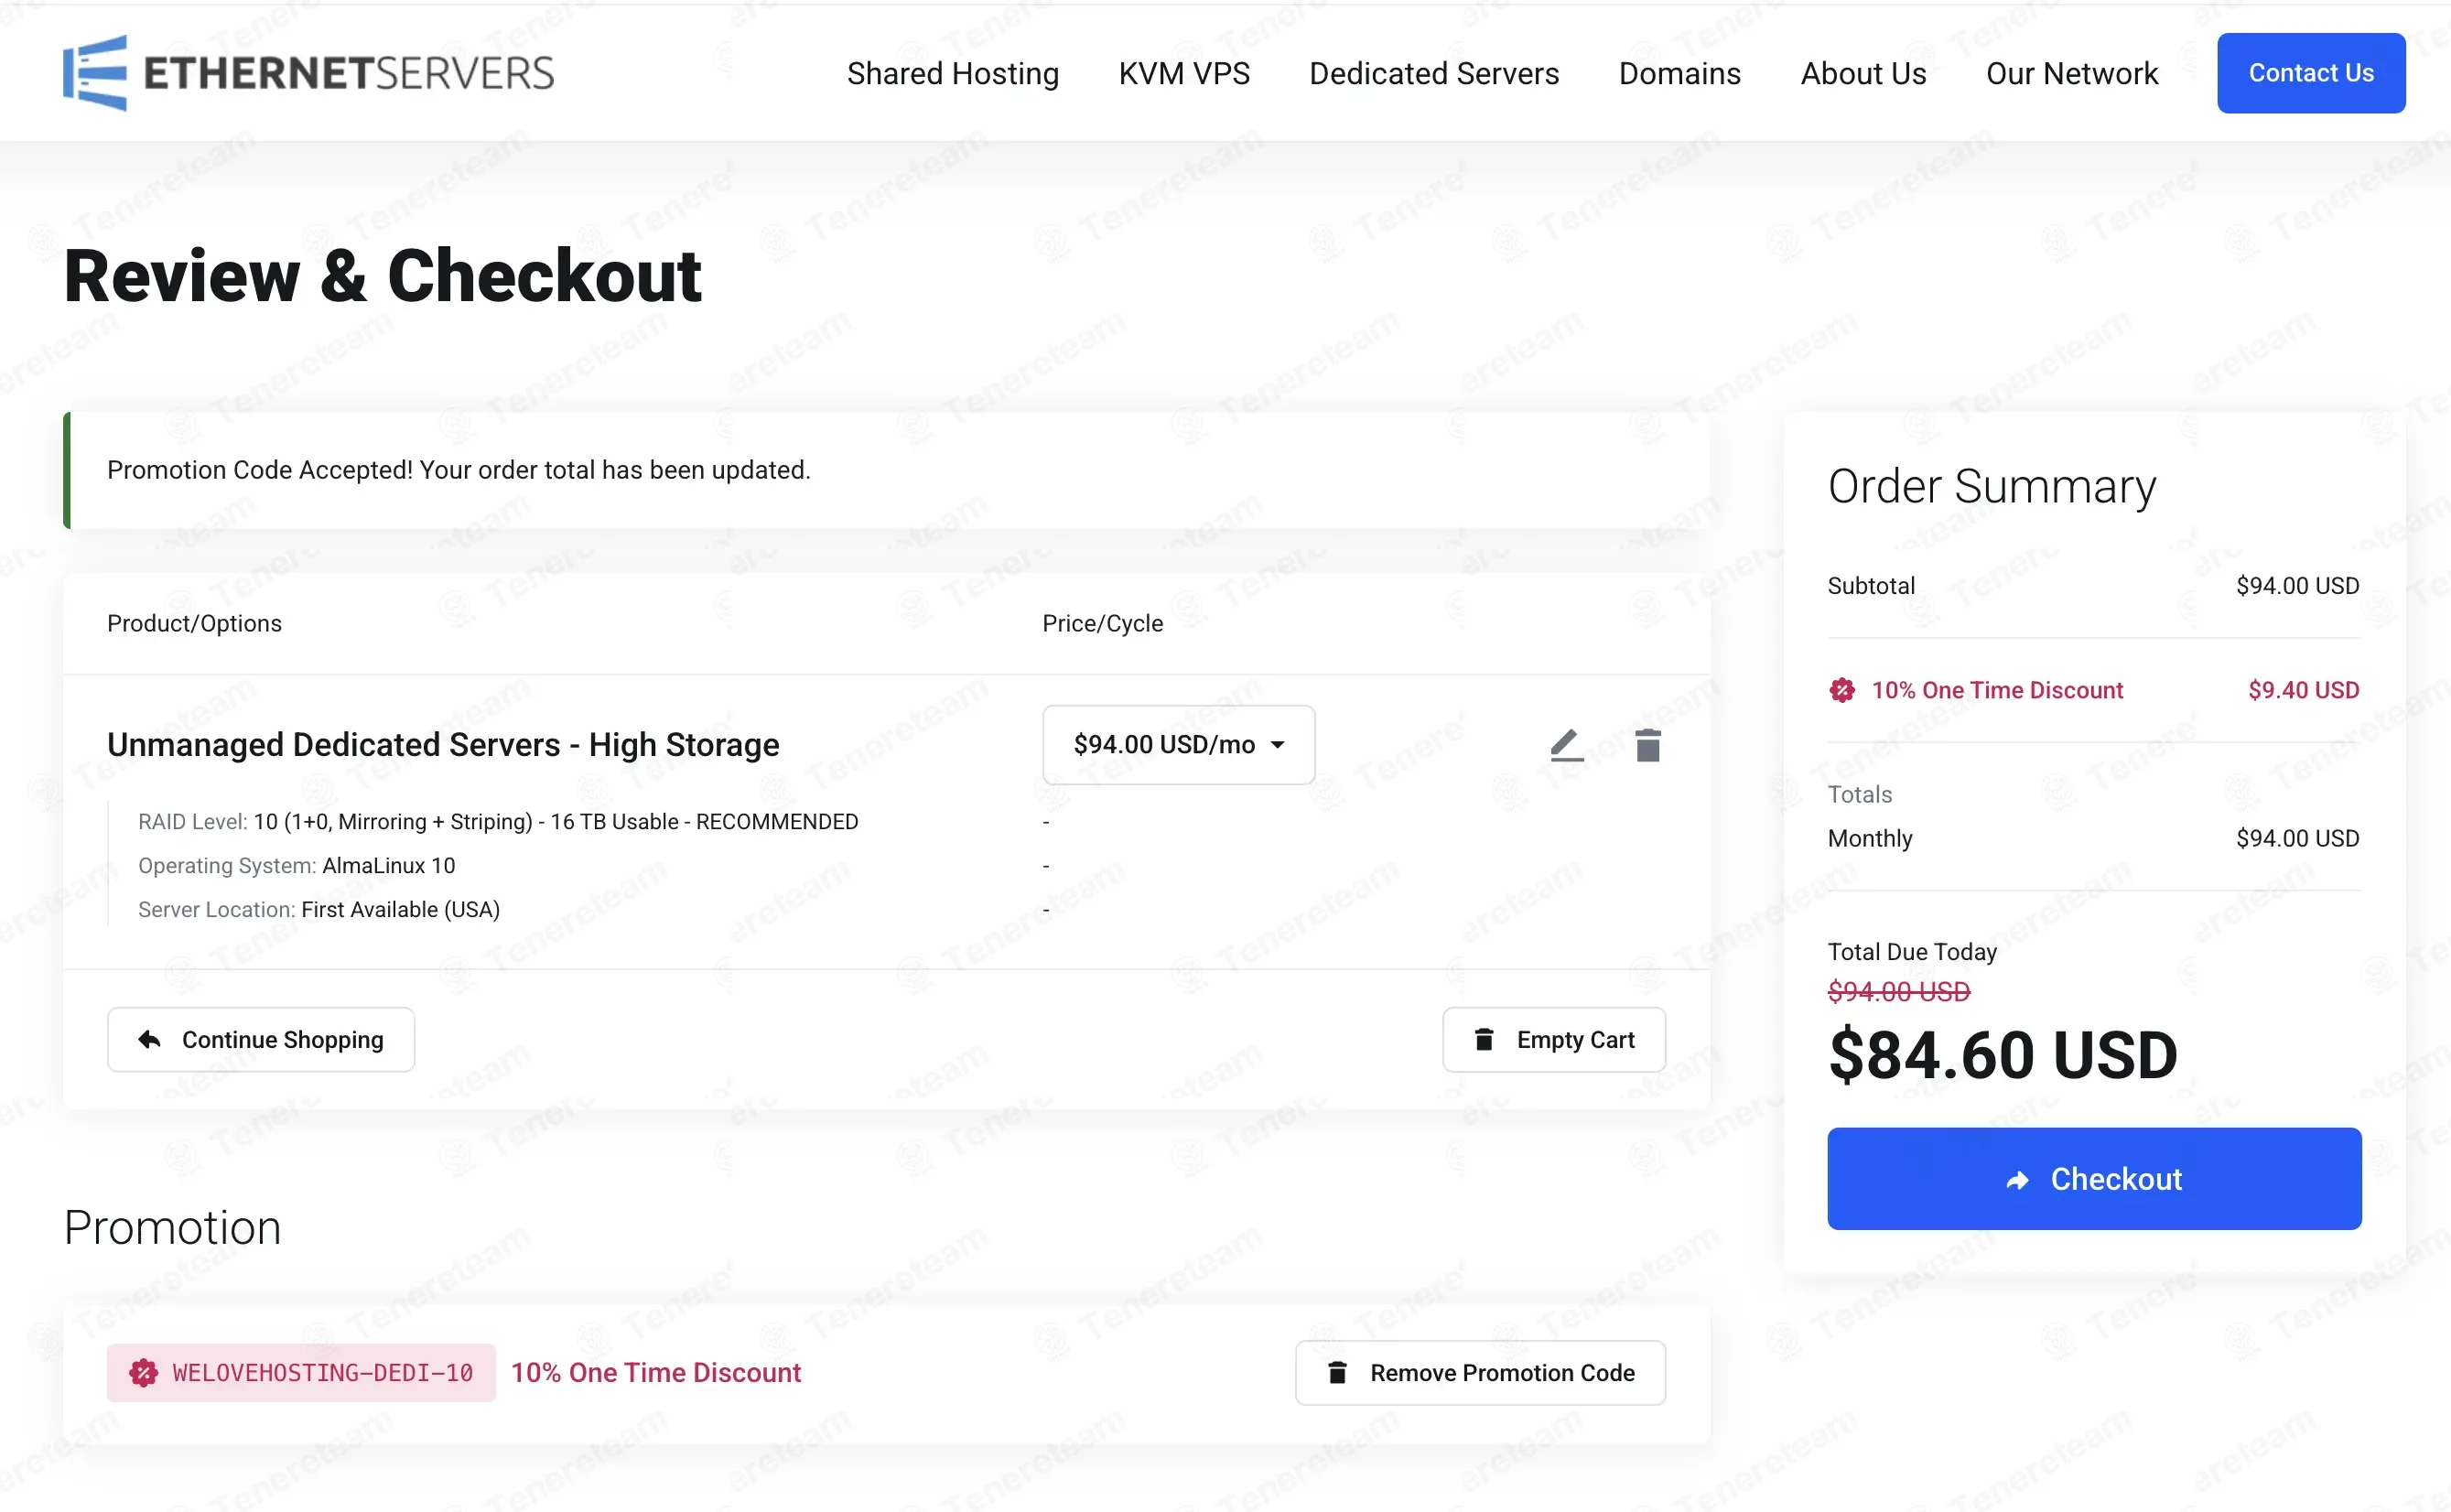The image size is (2451, 1512).
Task: Go to Dedicated Servers page
Action: click(x=1433, y=73)
